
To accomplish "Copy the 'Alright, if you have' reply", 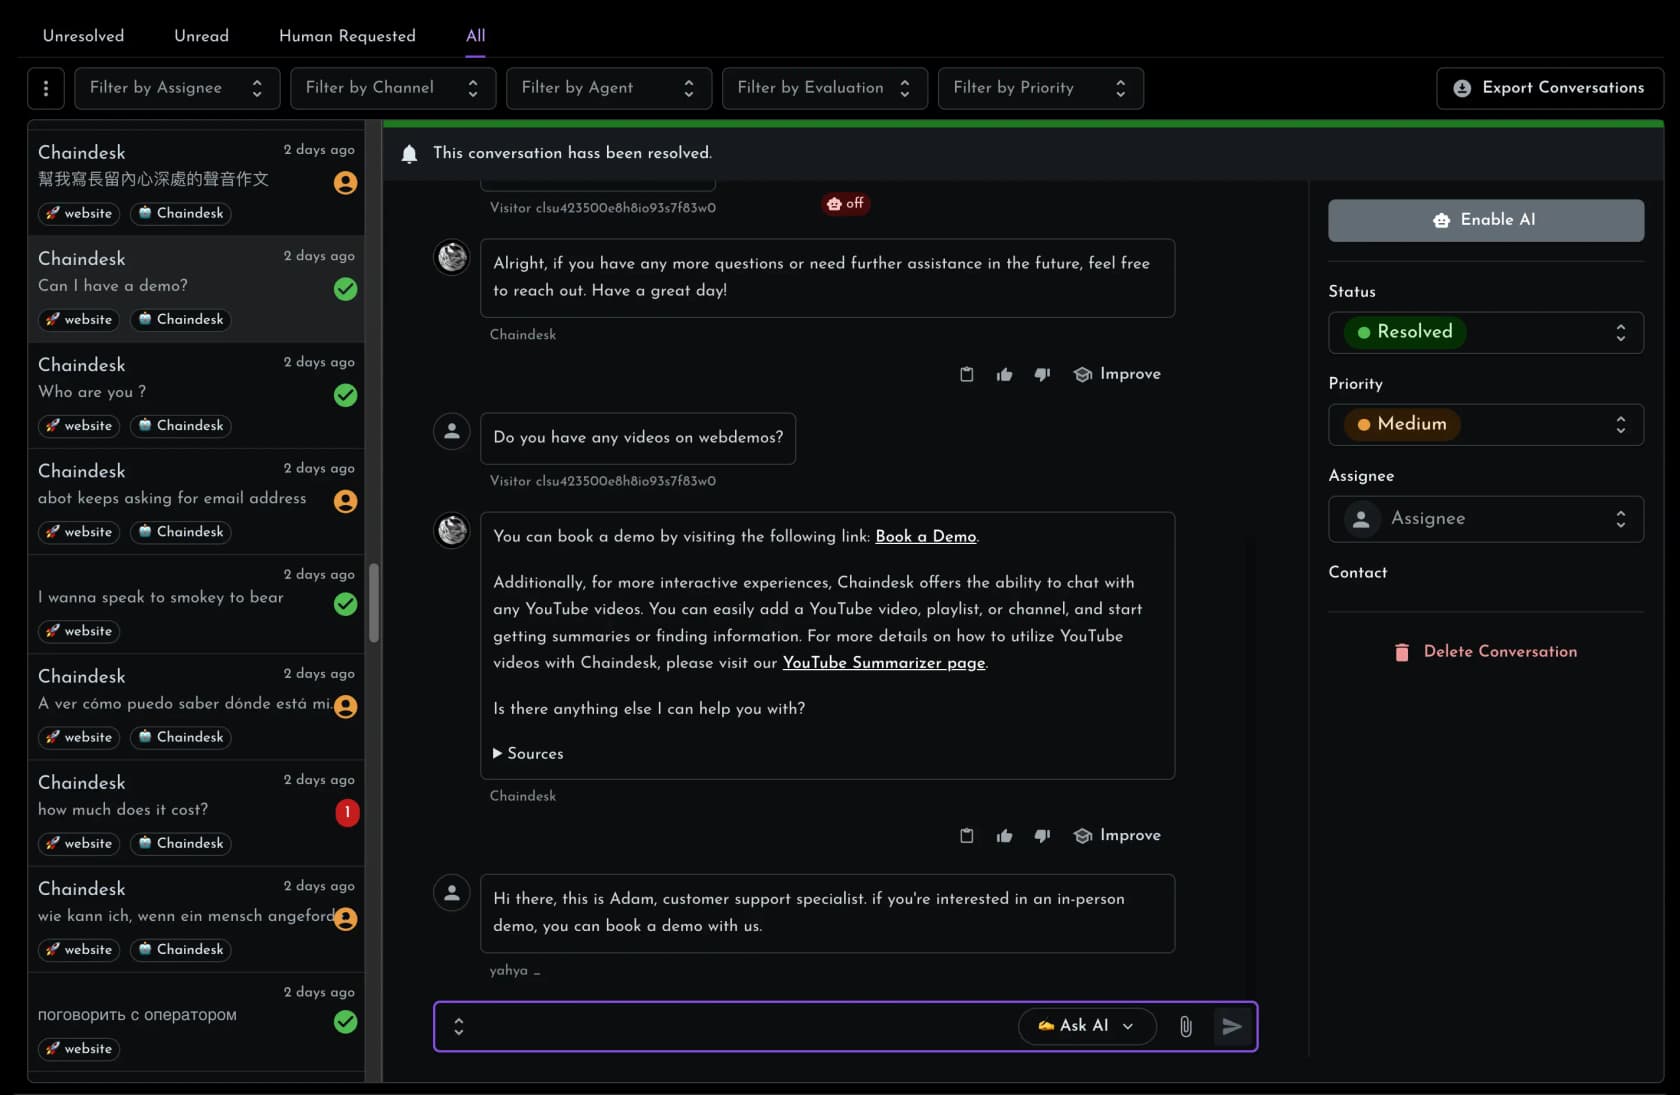I will click(x=966, y=374).
